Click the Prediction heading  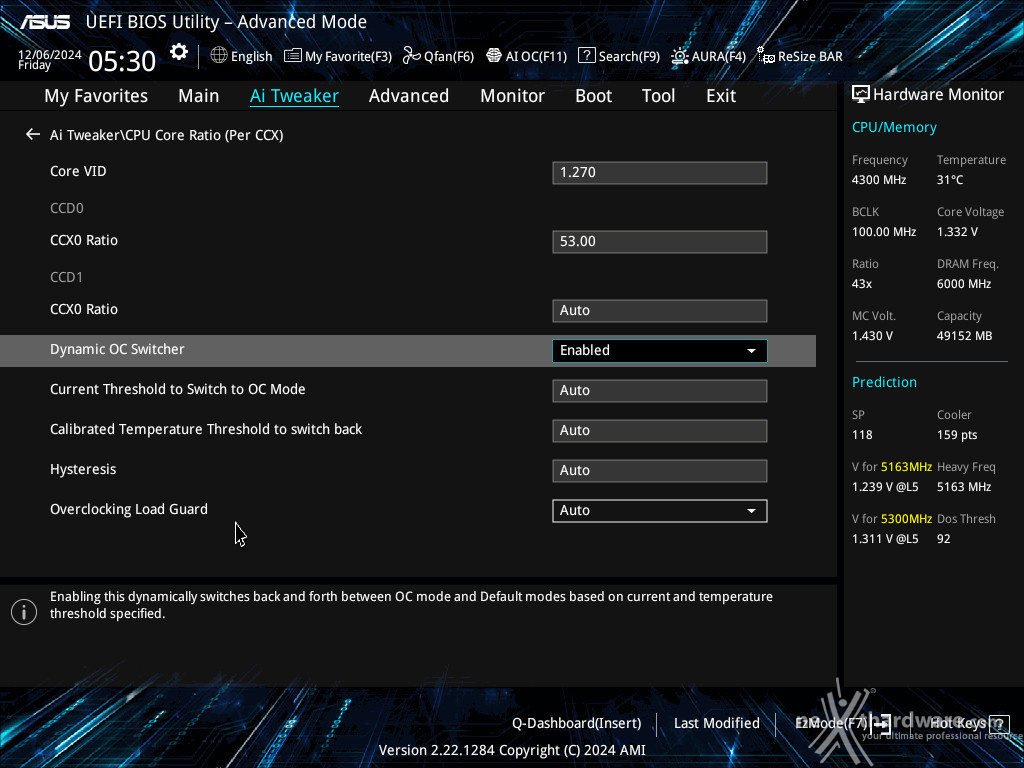pos(884,382)
